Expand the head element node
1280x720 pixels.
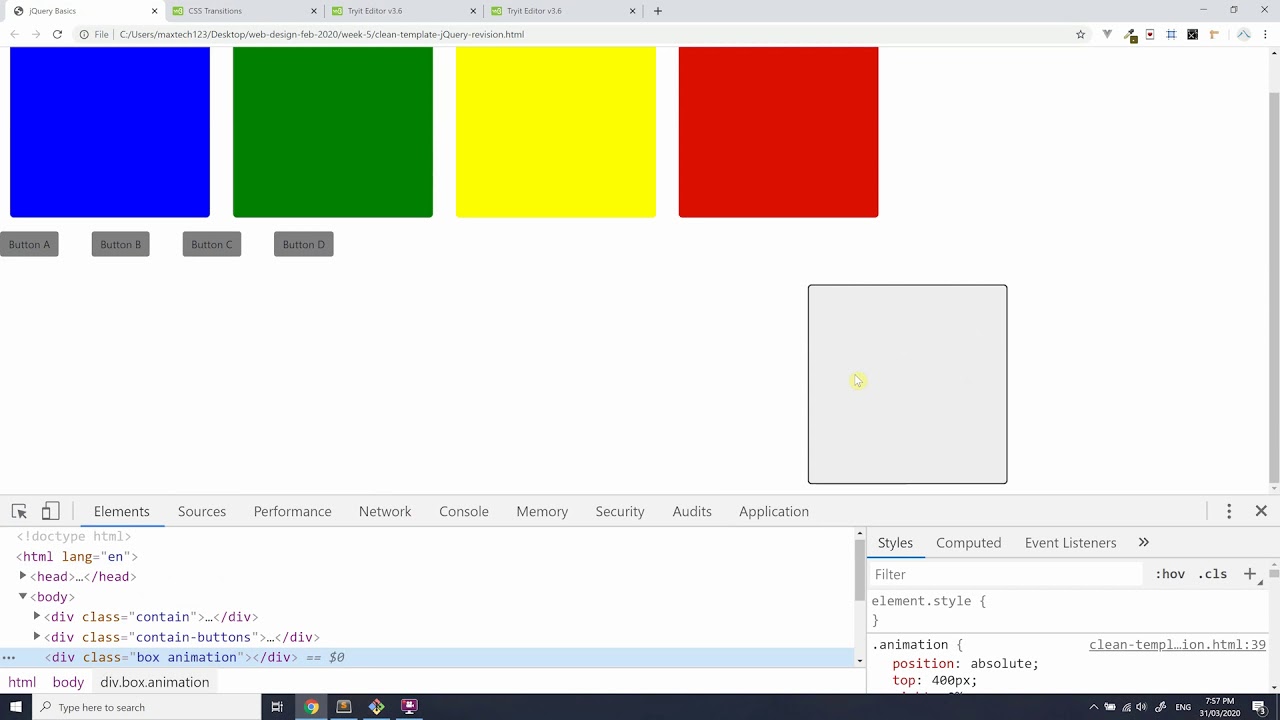pos(23,576)
